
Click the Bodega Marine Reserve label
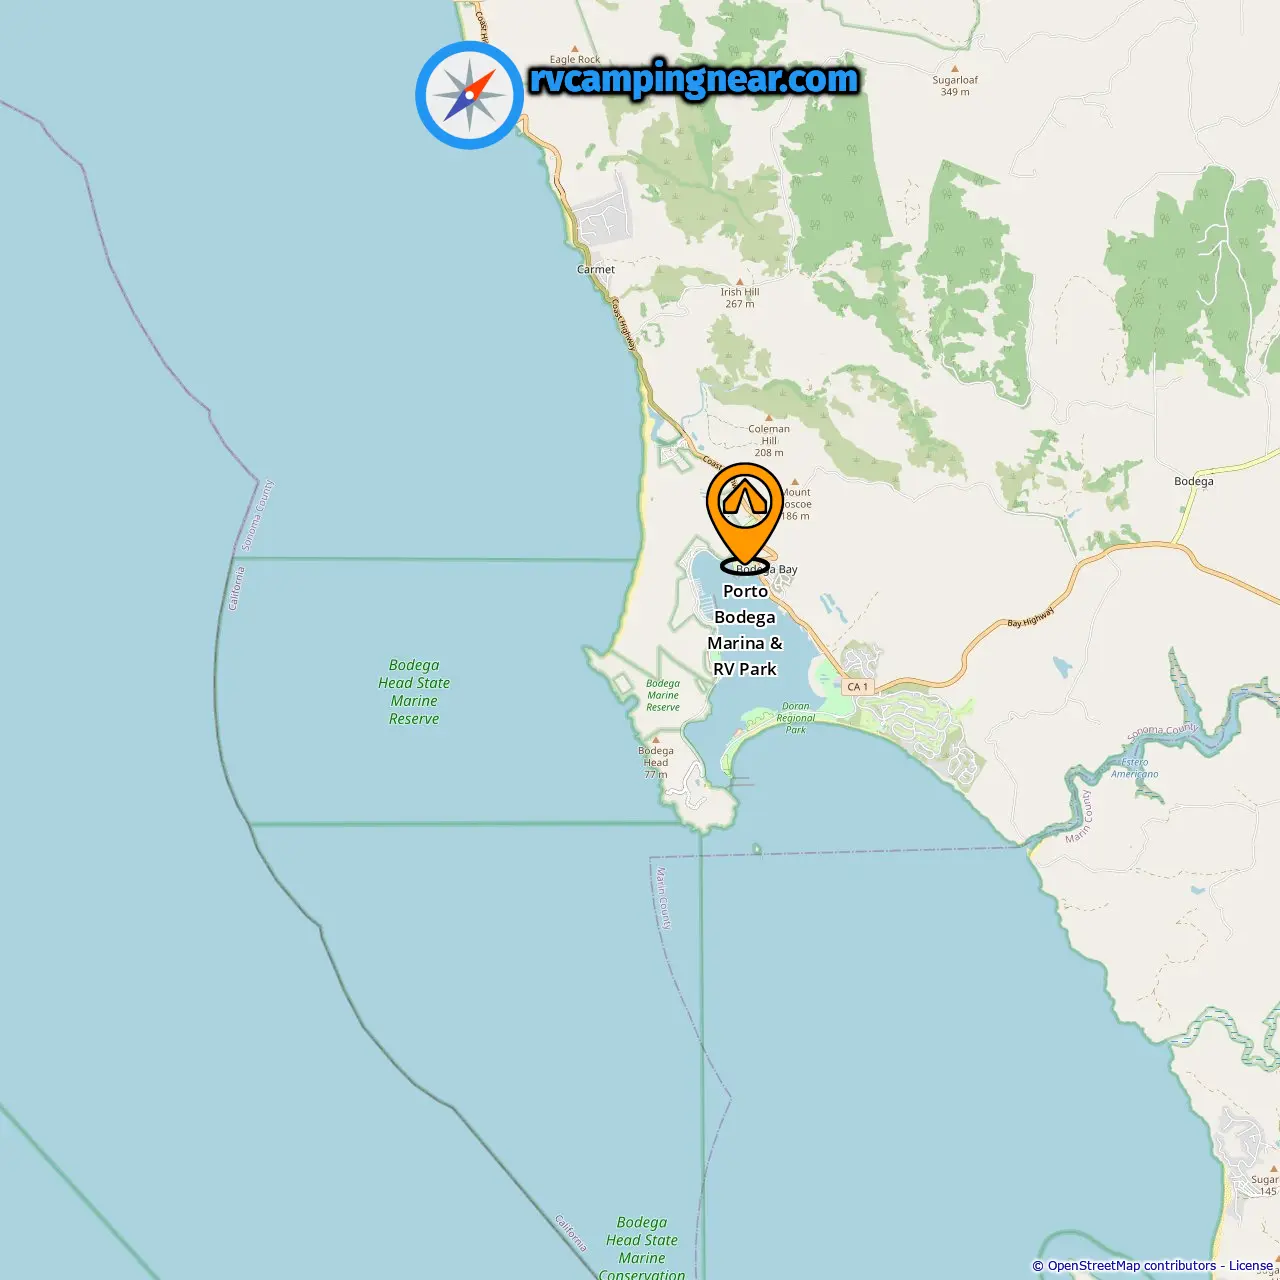[x=663, y=695]
